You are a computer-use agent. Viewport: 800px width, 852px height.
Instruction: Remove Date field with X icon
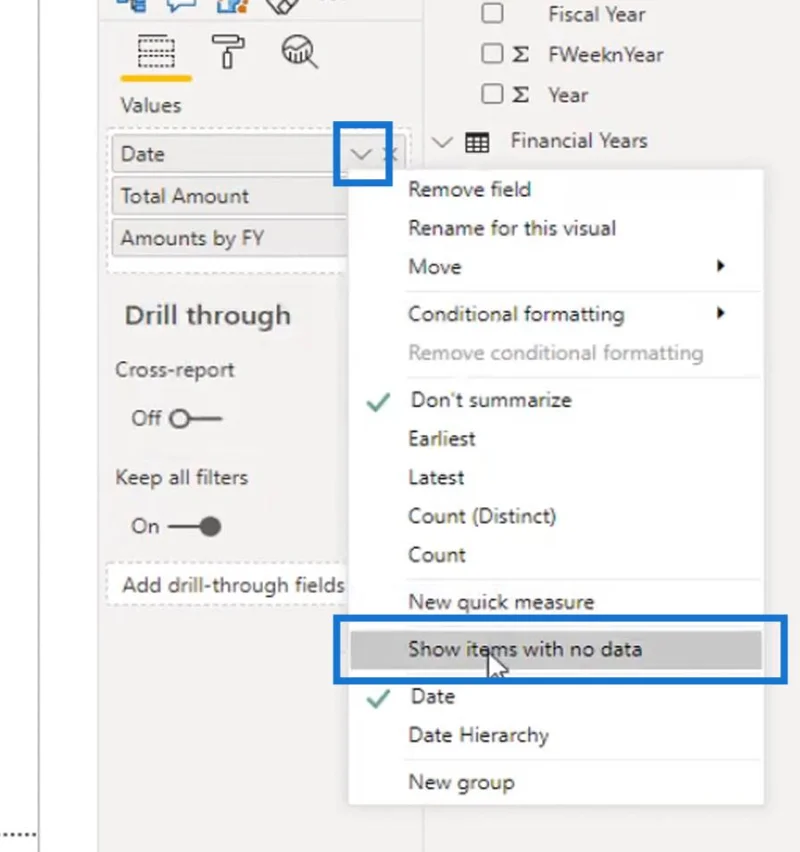(390, 154)
